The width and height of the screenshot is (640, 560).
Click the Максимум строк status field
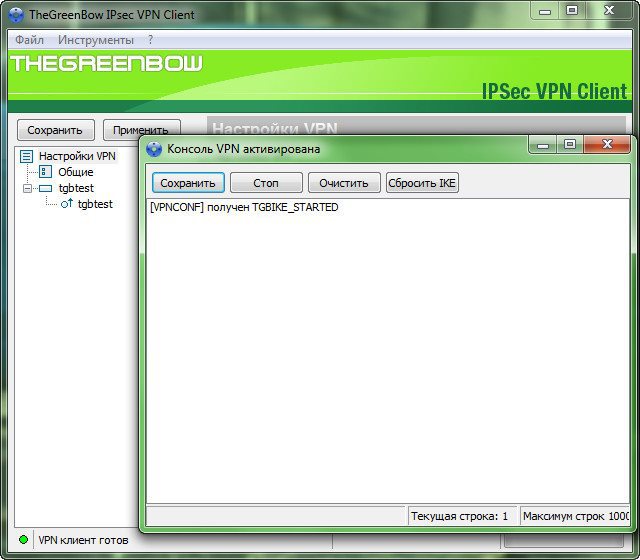[576, 516]
